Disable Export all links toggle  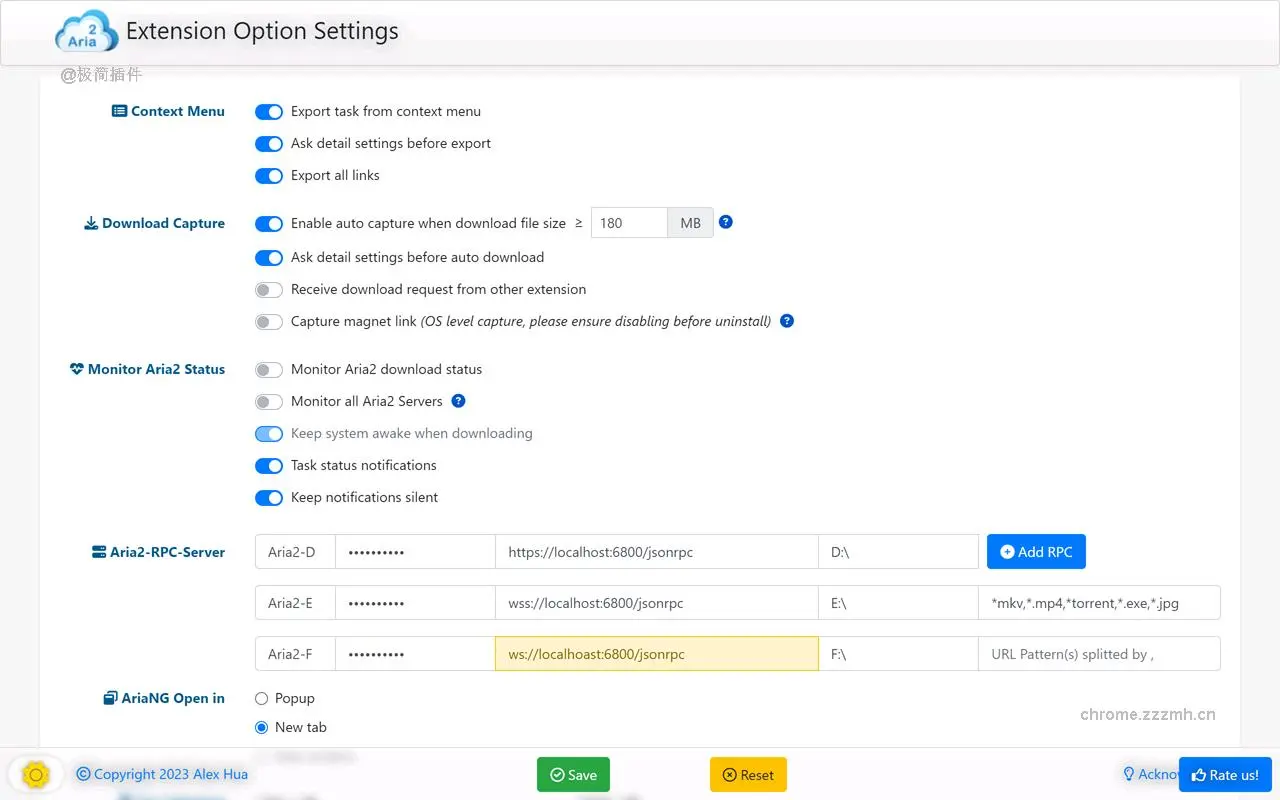click(269, 176)
